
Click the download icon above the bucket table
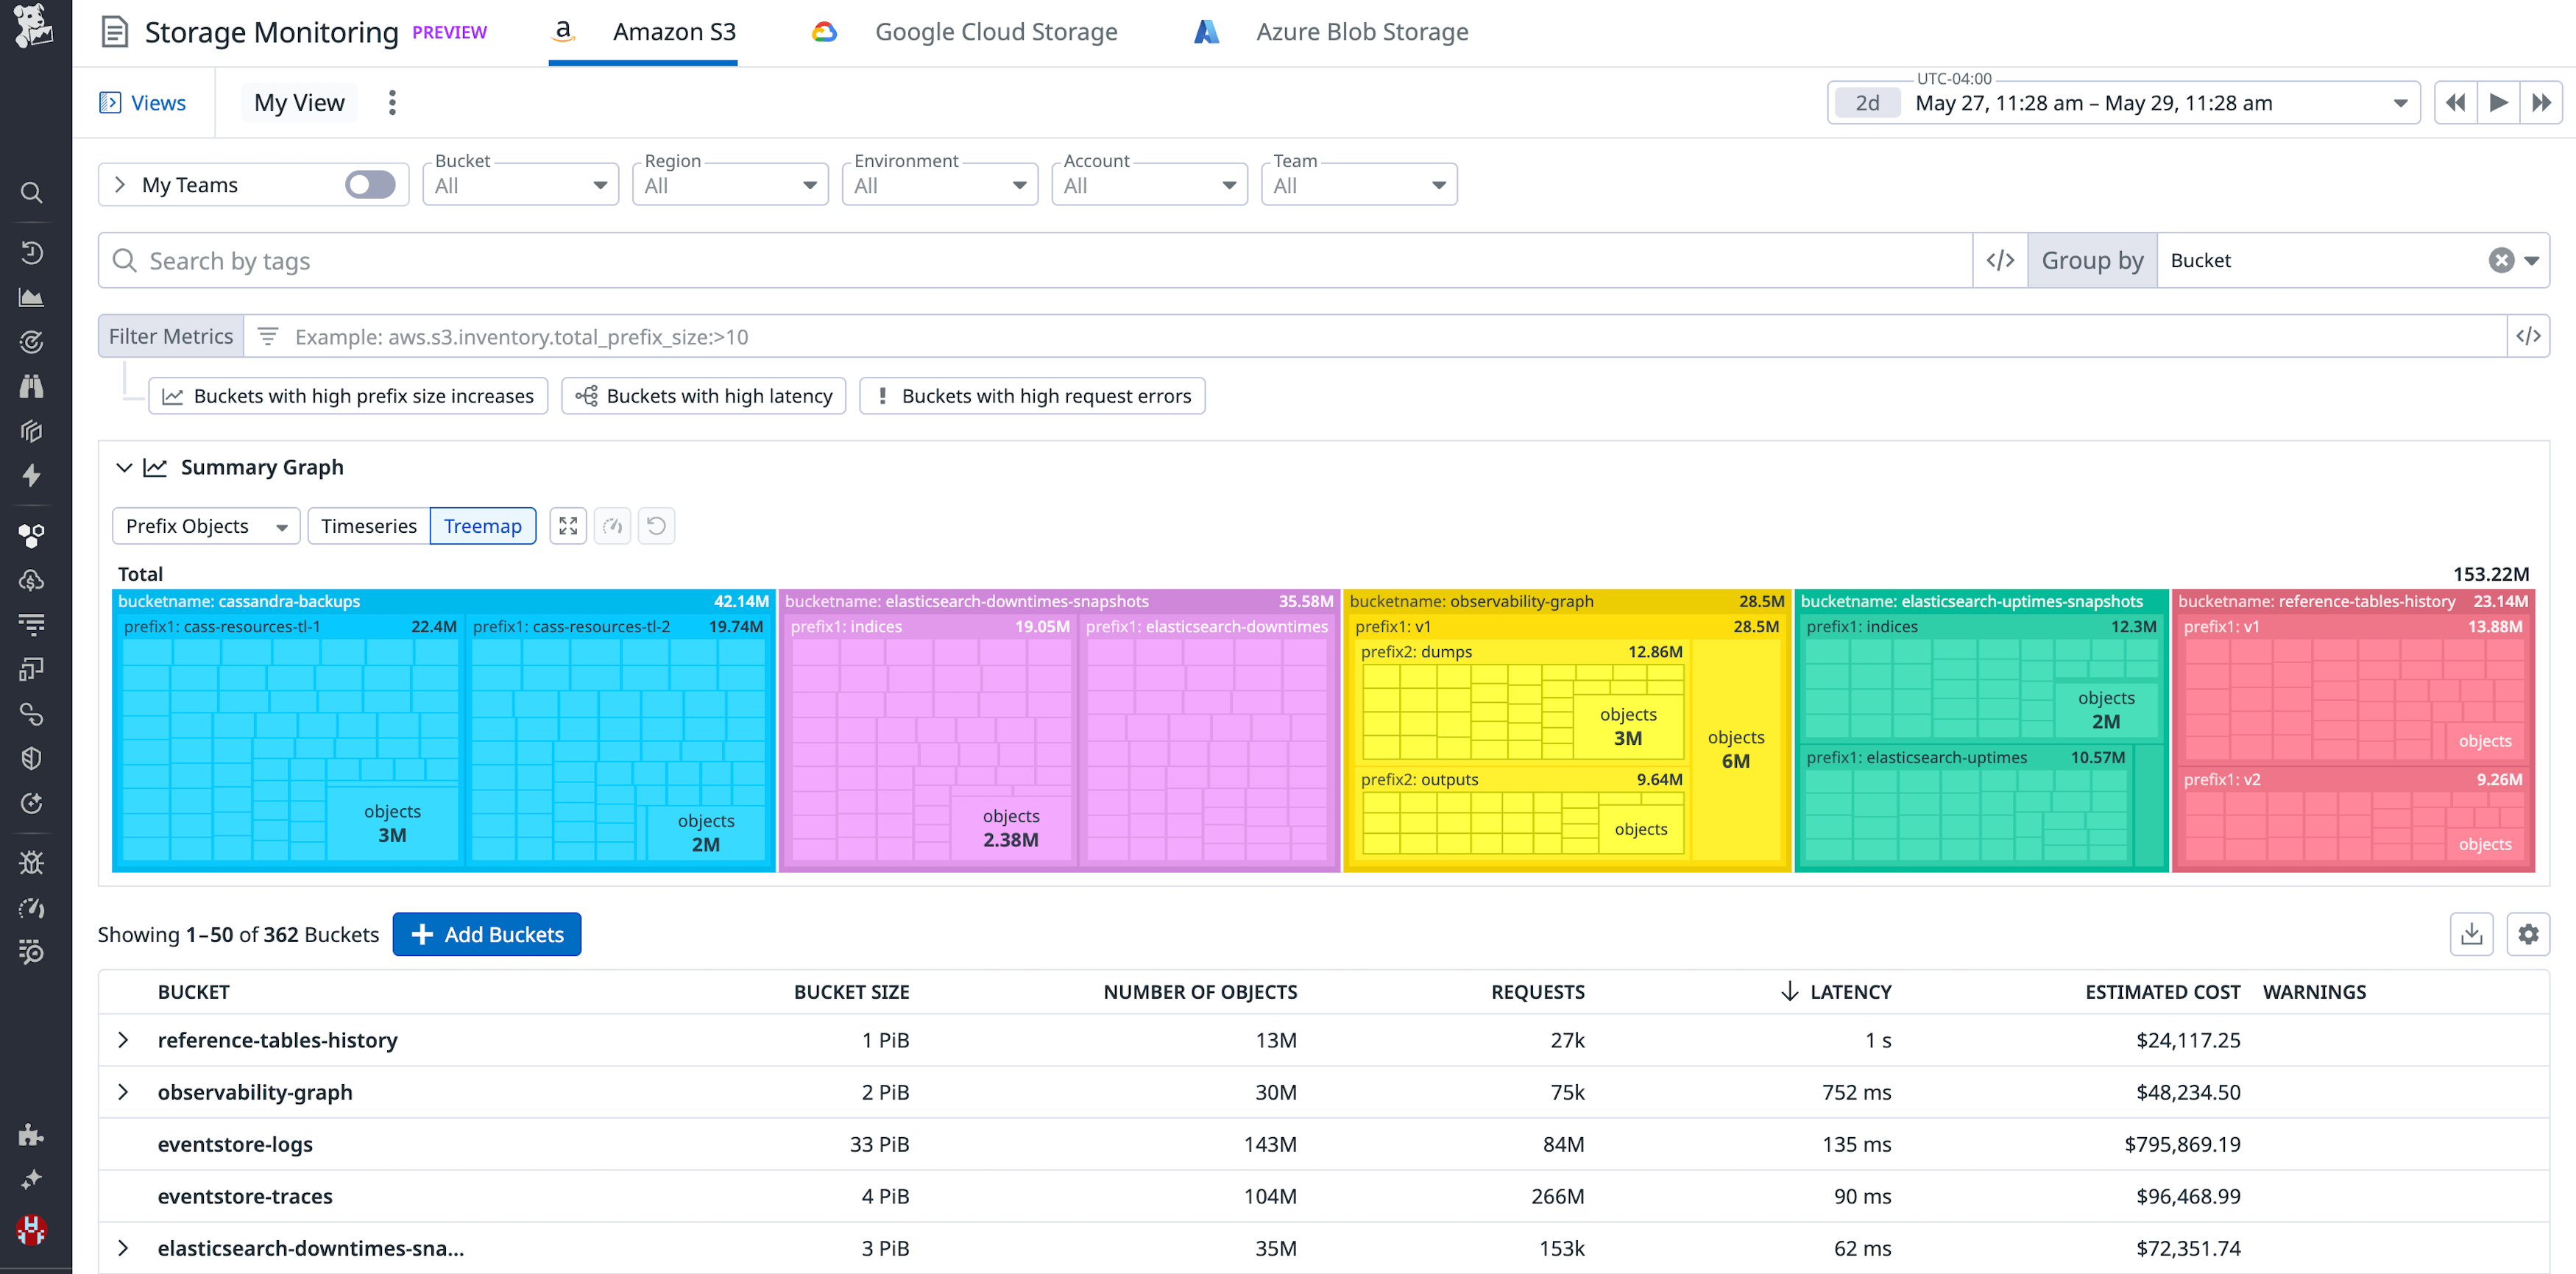(2471, 934)
